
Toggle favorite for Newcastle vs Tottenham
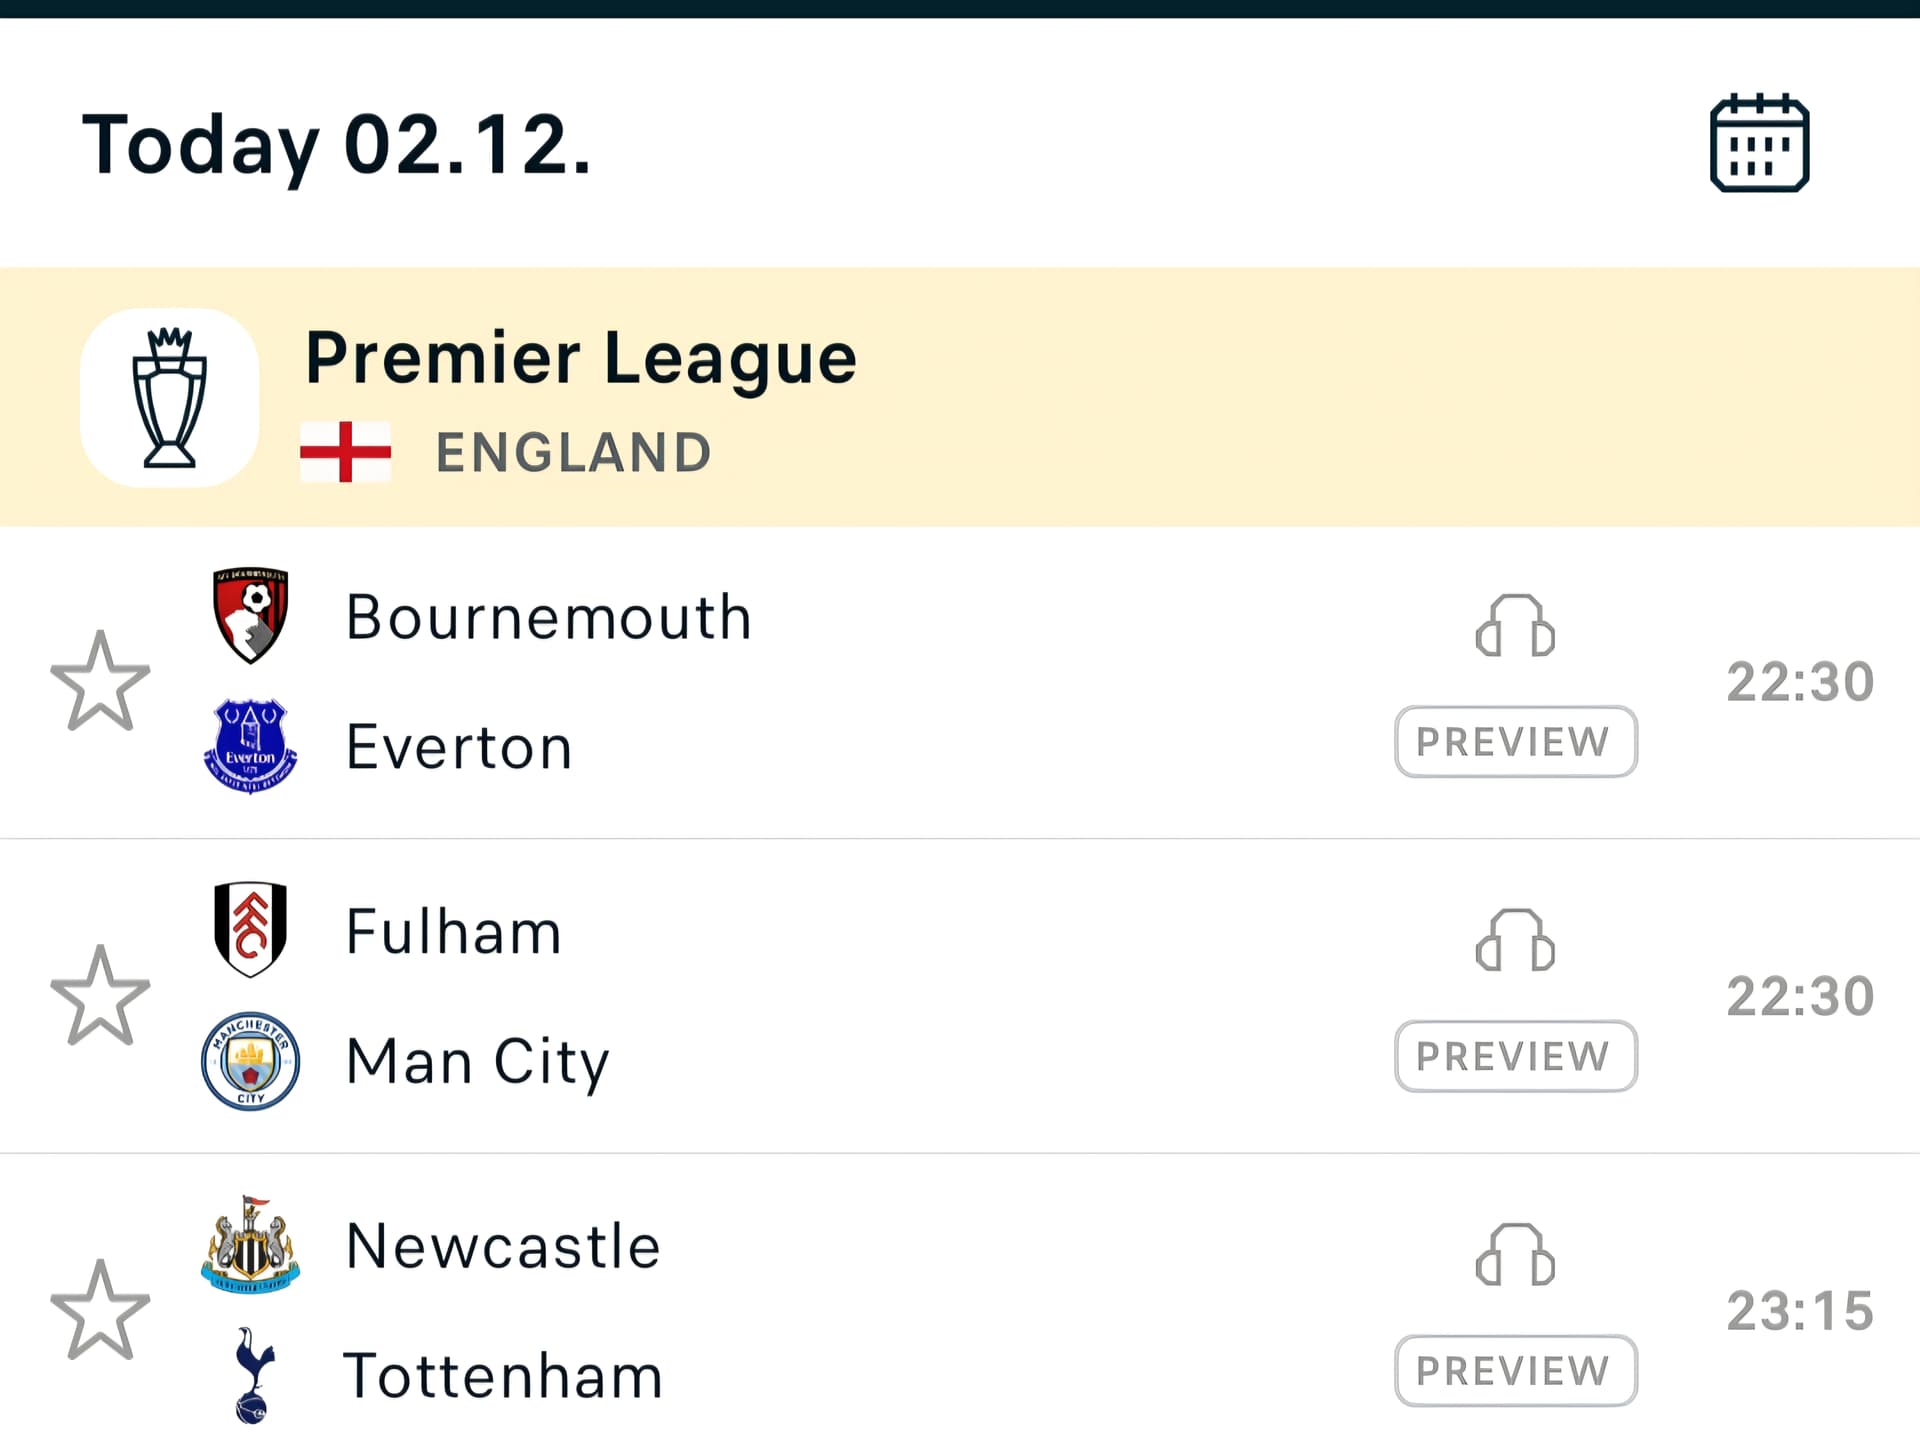(100, 1310)
